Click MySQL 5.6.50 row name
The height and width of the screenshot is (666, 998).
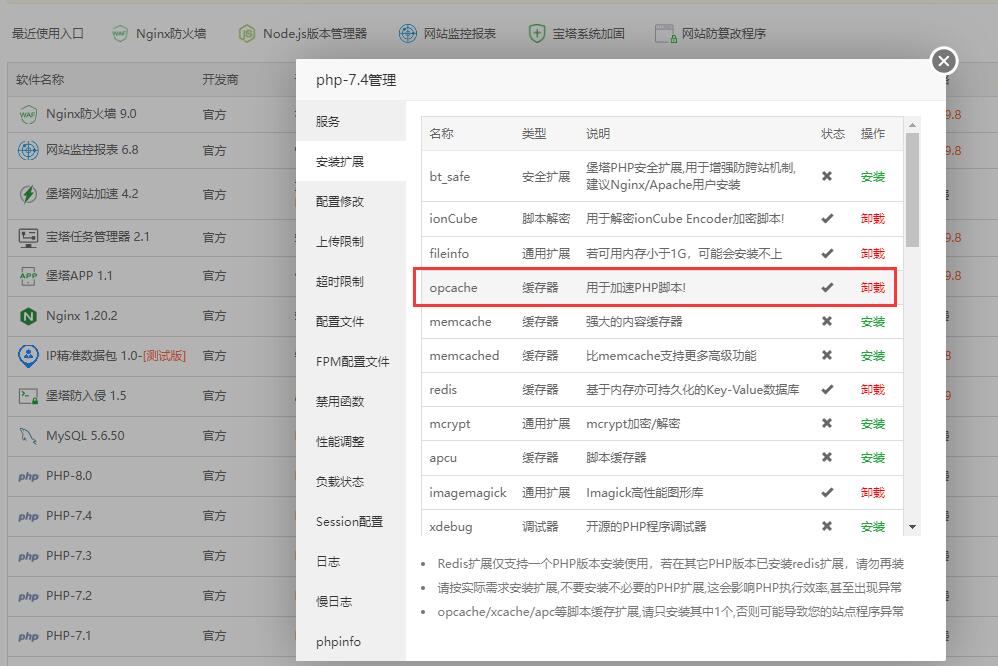(85, 436)
